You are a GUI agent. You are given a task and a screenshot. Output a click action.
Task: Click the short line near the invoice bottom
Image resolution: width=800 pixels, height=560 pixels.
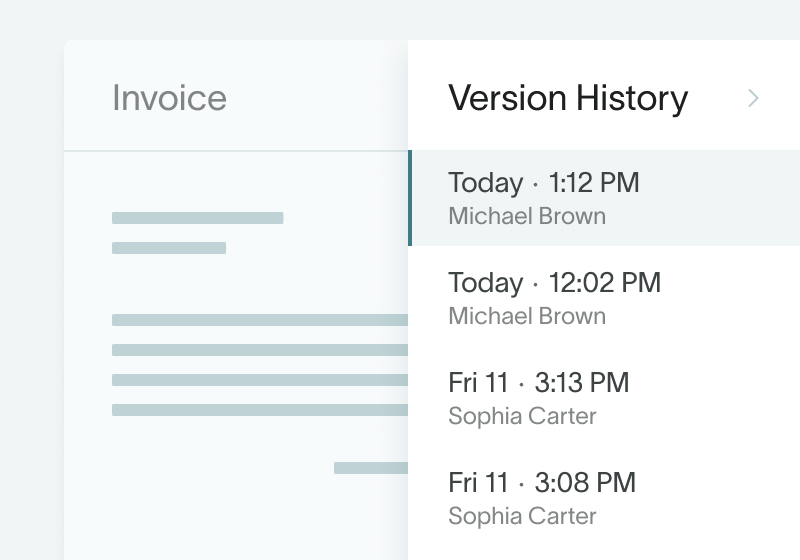(x=370, y=468)
